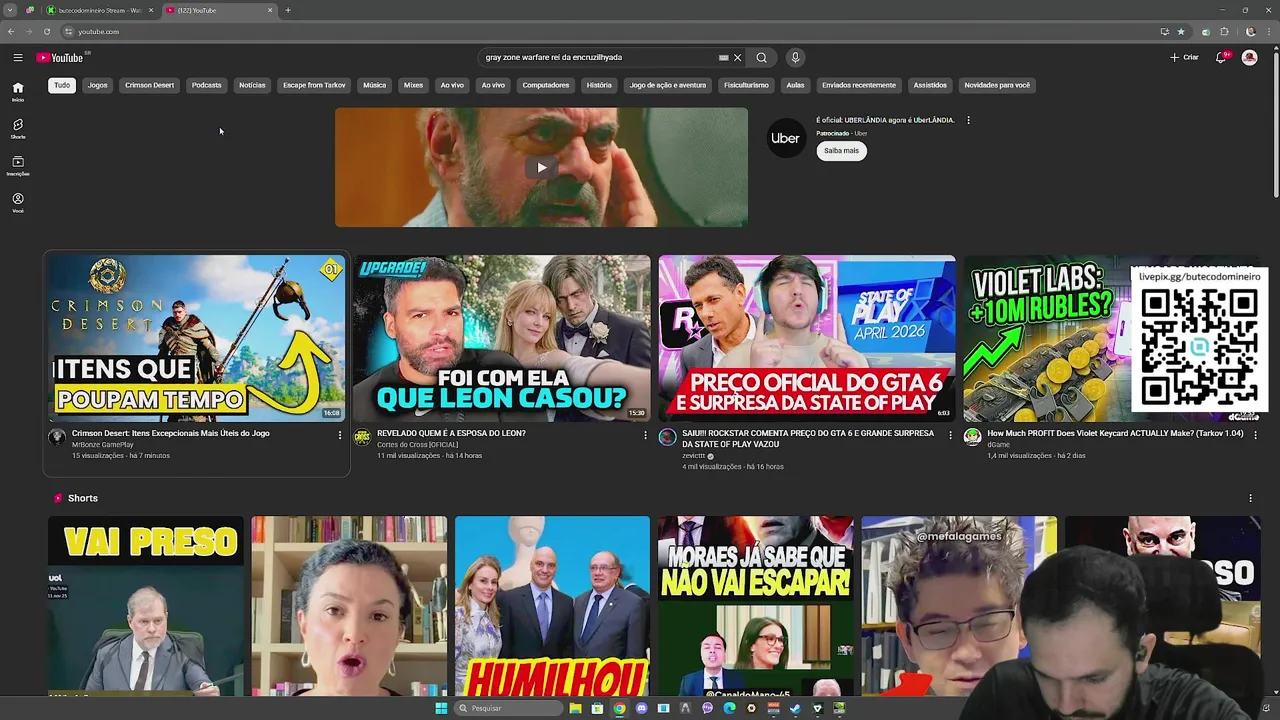This screenshot has height=720, width=1280.
Task: Open the Crimson Desert video title link
Action: pos(171,433)
